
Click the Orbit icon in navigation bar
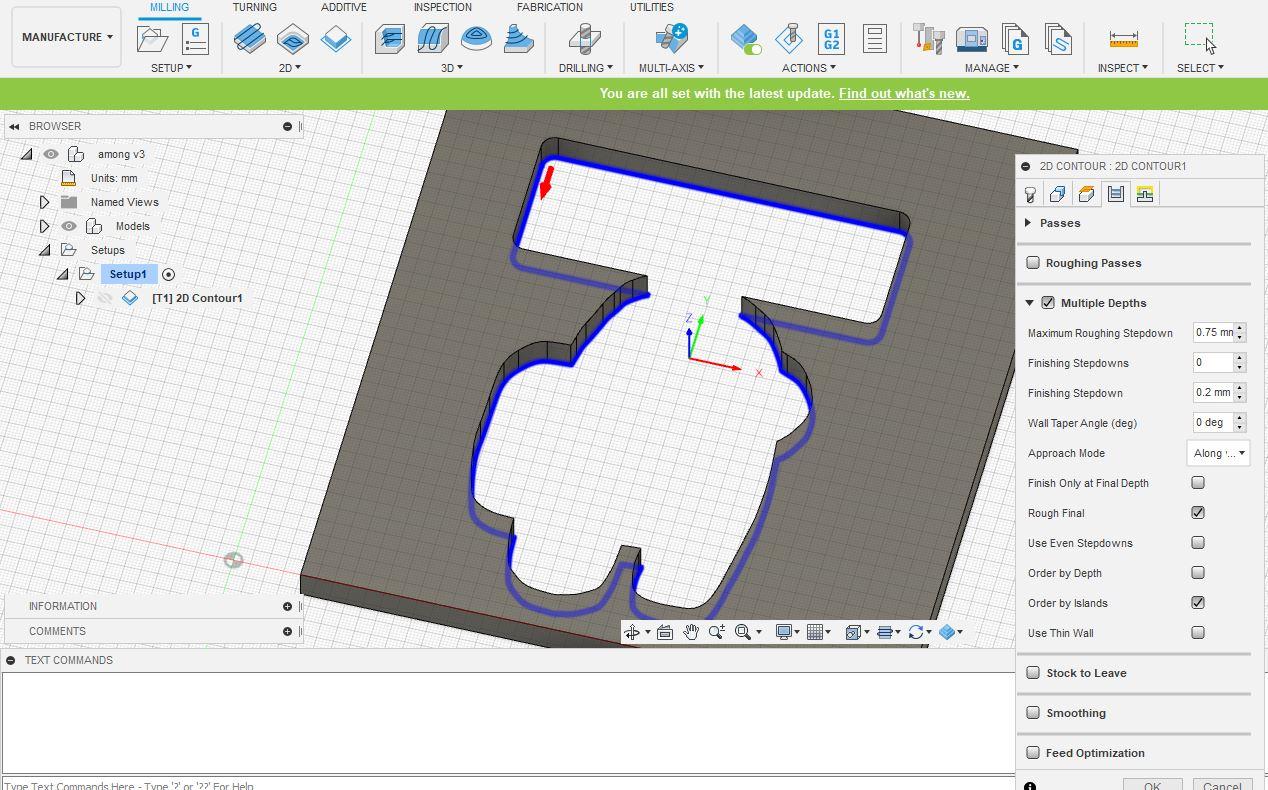tap(632, 632)
